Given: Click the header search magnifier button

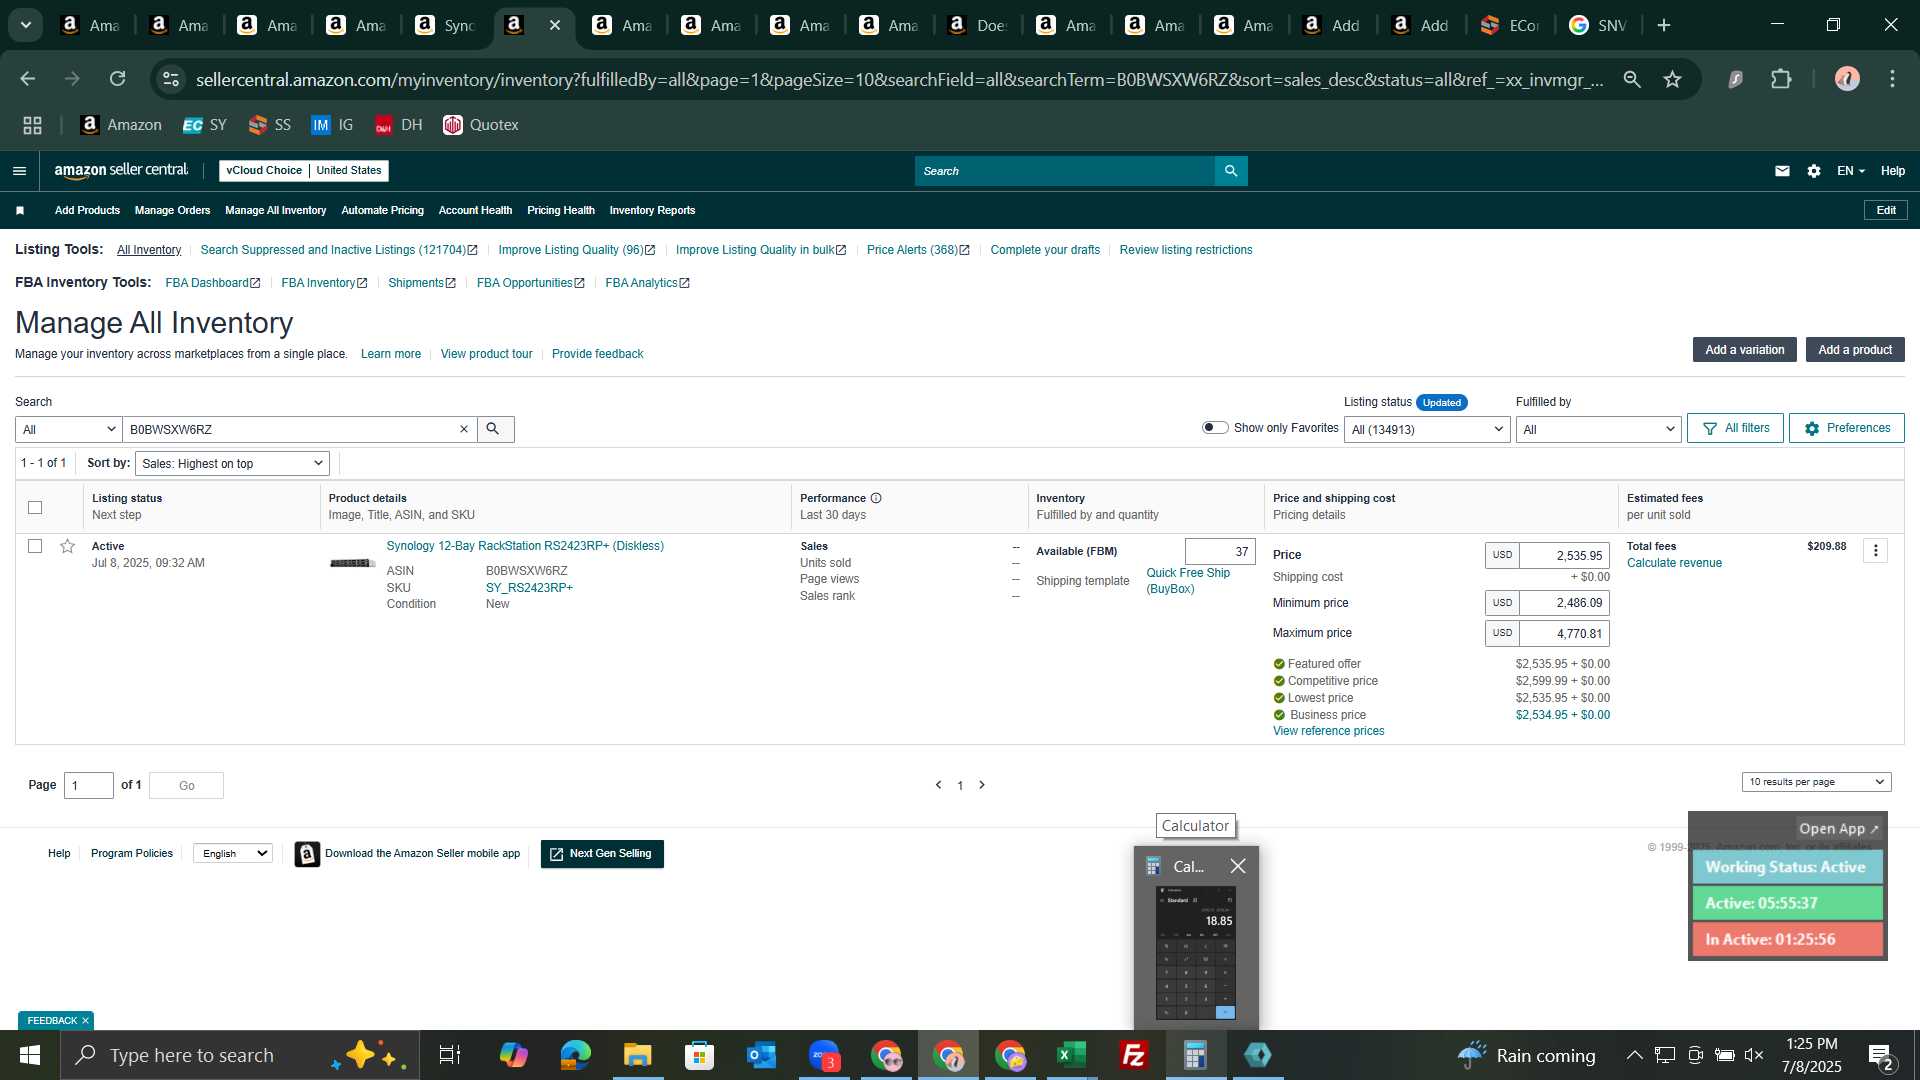Looking at the screenshot, I should (1231, 171).
